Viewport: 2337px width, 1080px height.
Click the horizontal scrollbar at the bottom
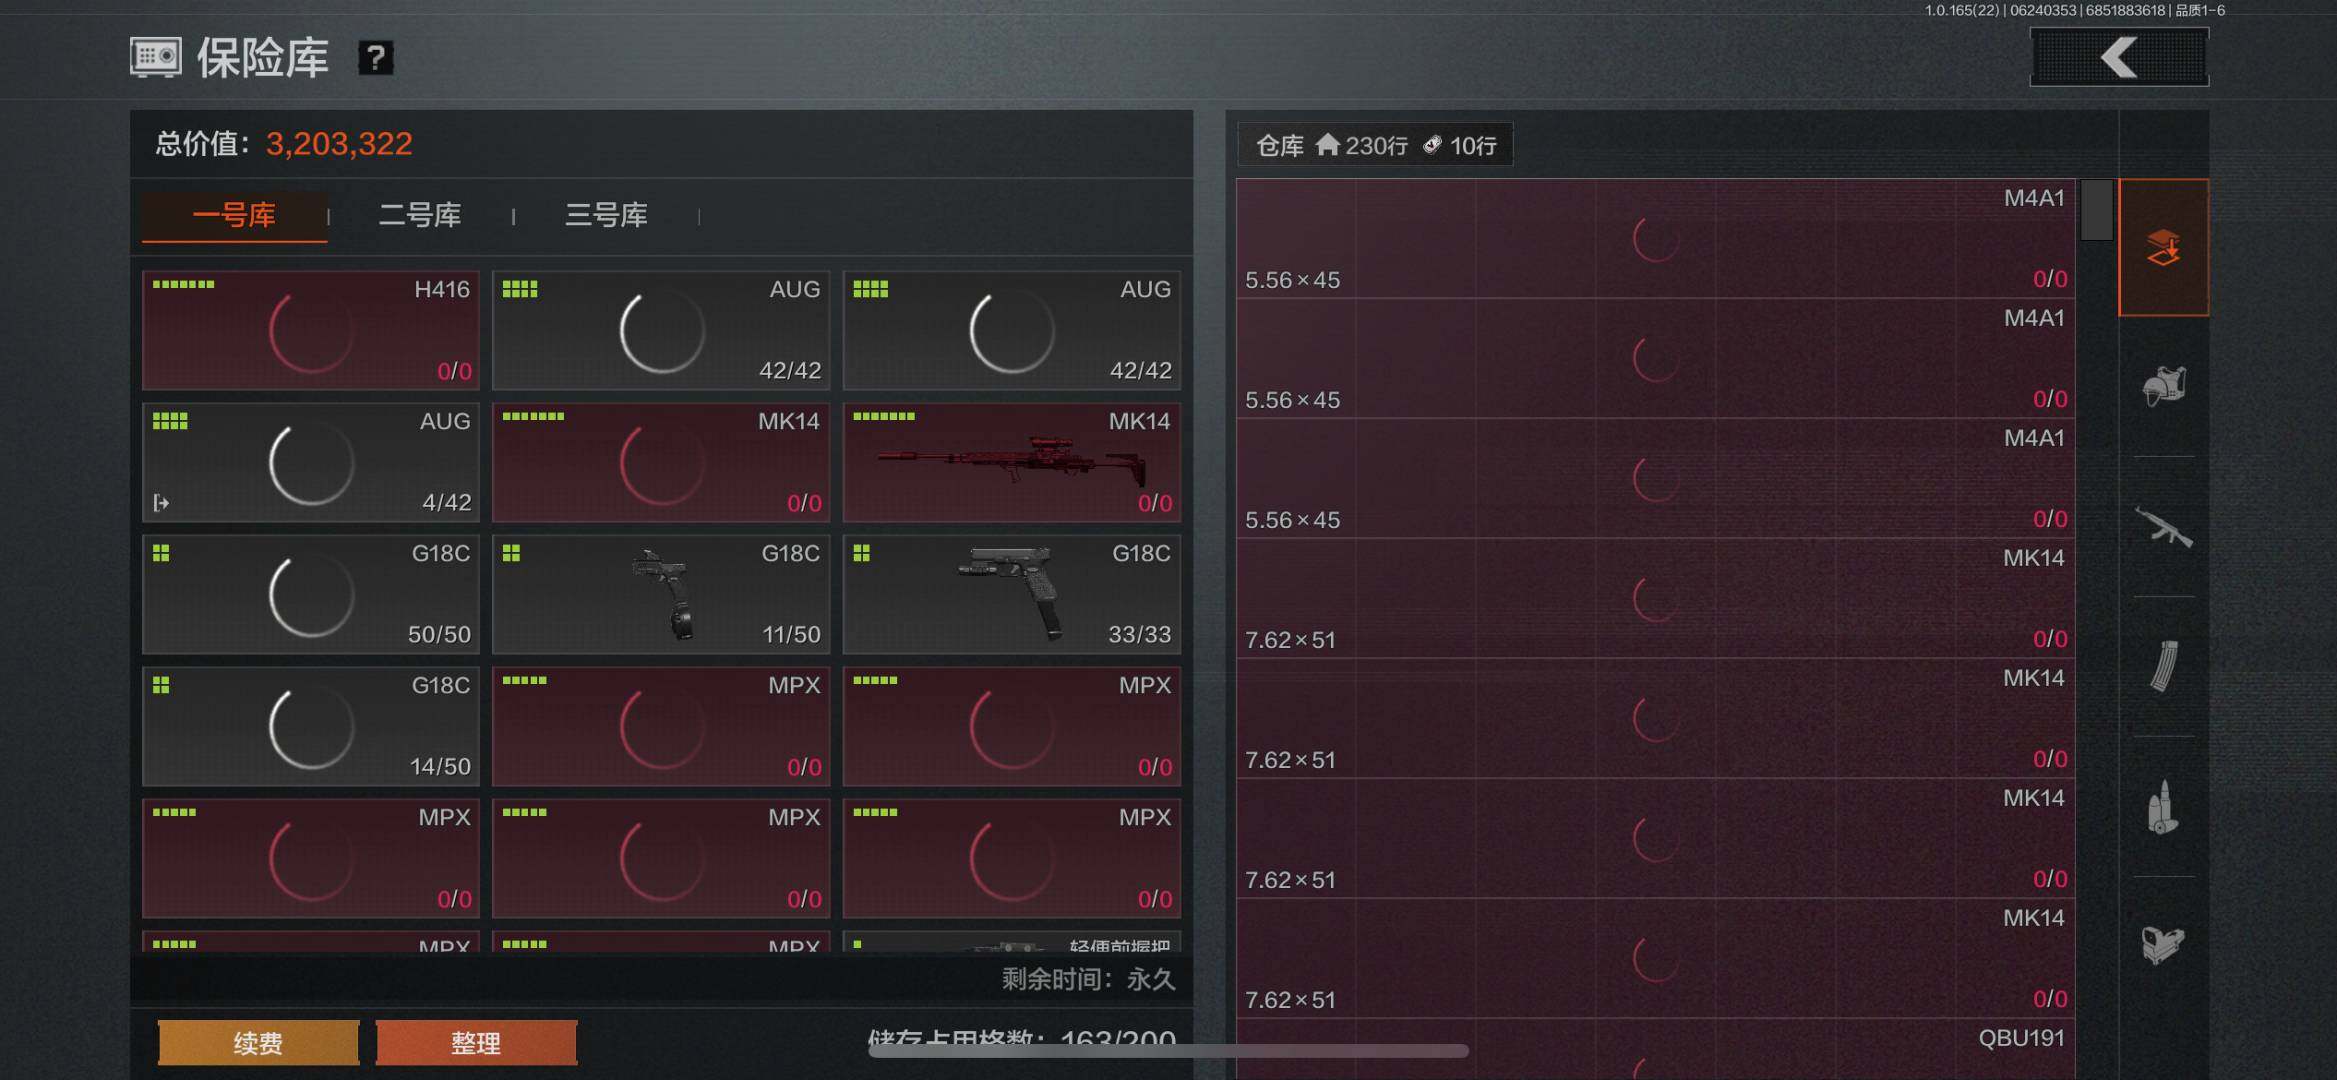[1168, 1051]
